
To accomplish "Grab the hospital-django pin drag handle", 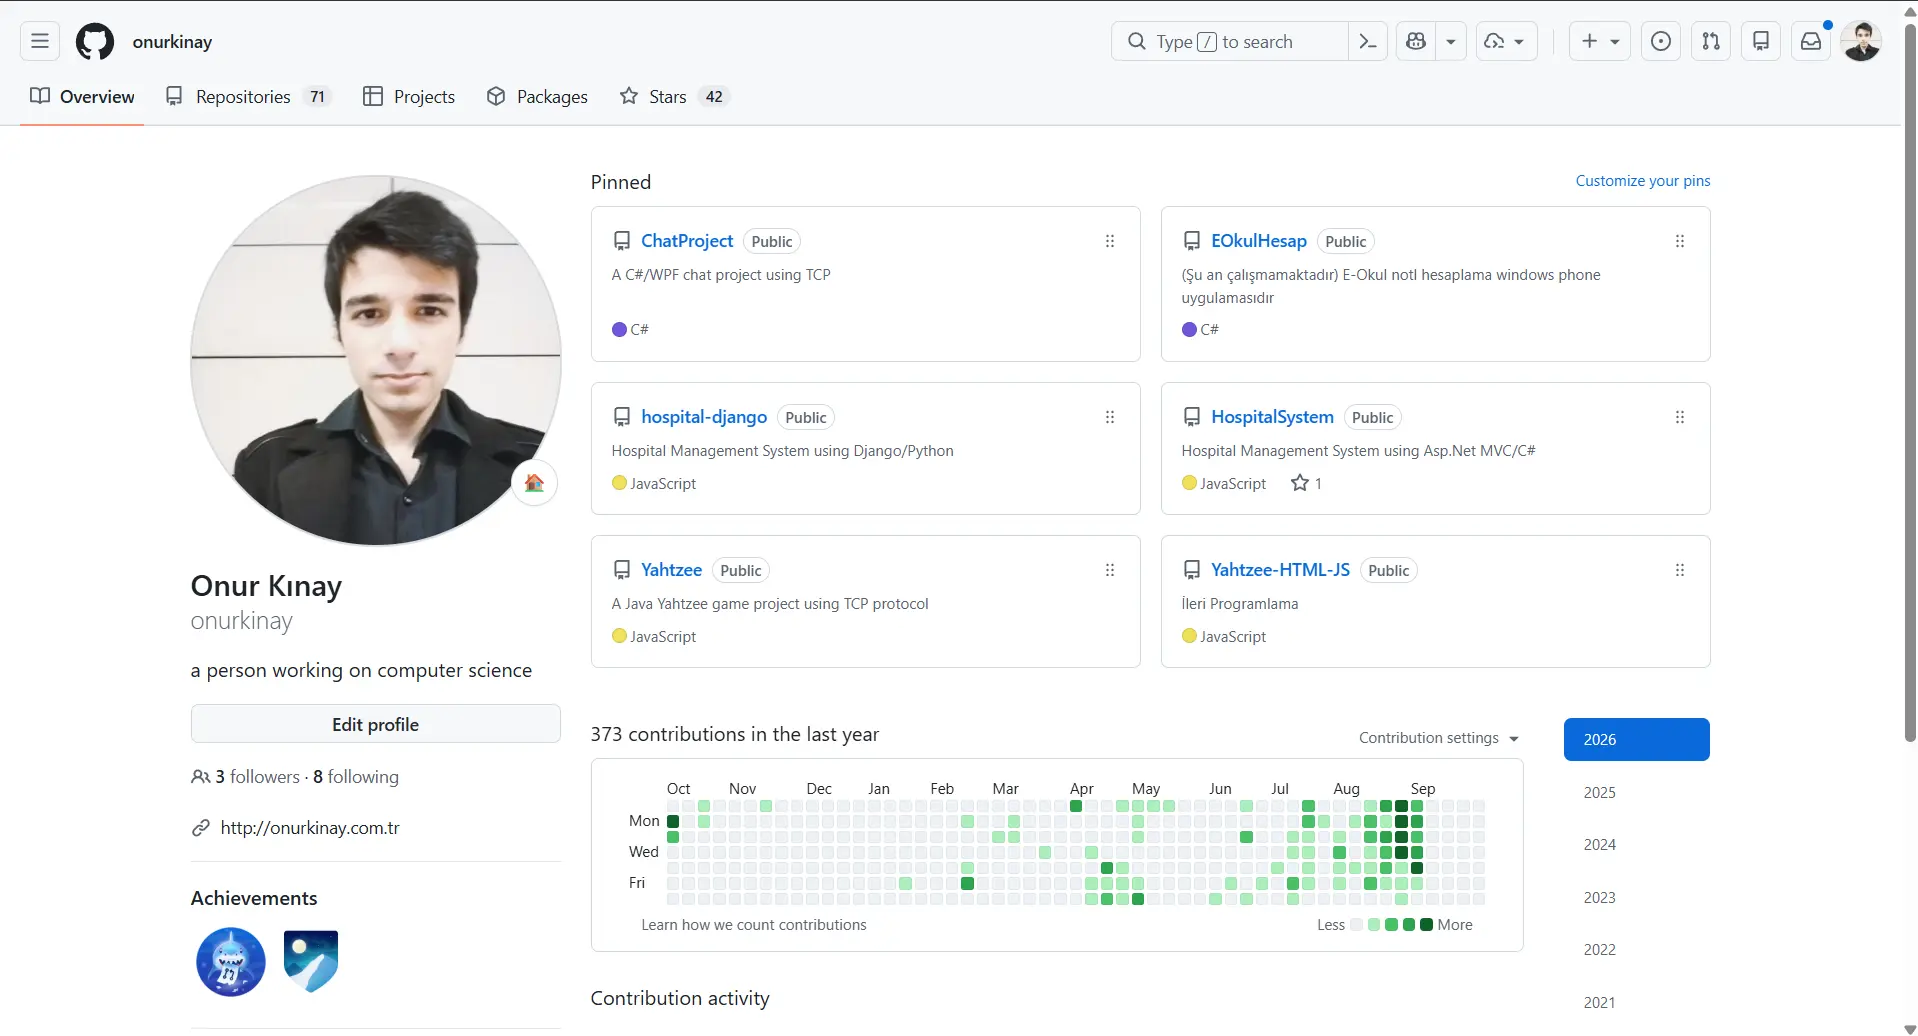I will point(1110,417).
